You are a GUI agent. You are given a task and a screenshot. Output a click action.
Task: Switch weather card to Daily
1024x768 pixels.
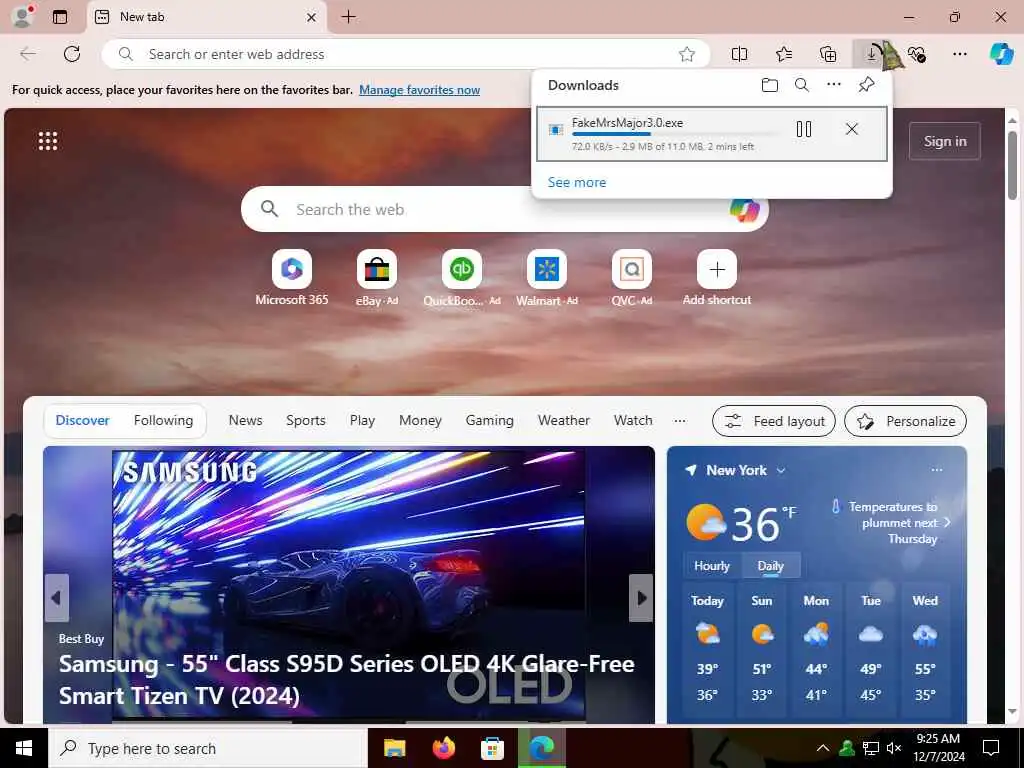pyautogui.click(x=771, y=566)
